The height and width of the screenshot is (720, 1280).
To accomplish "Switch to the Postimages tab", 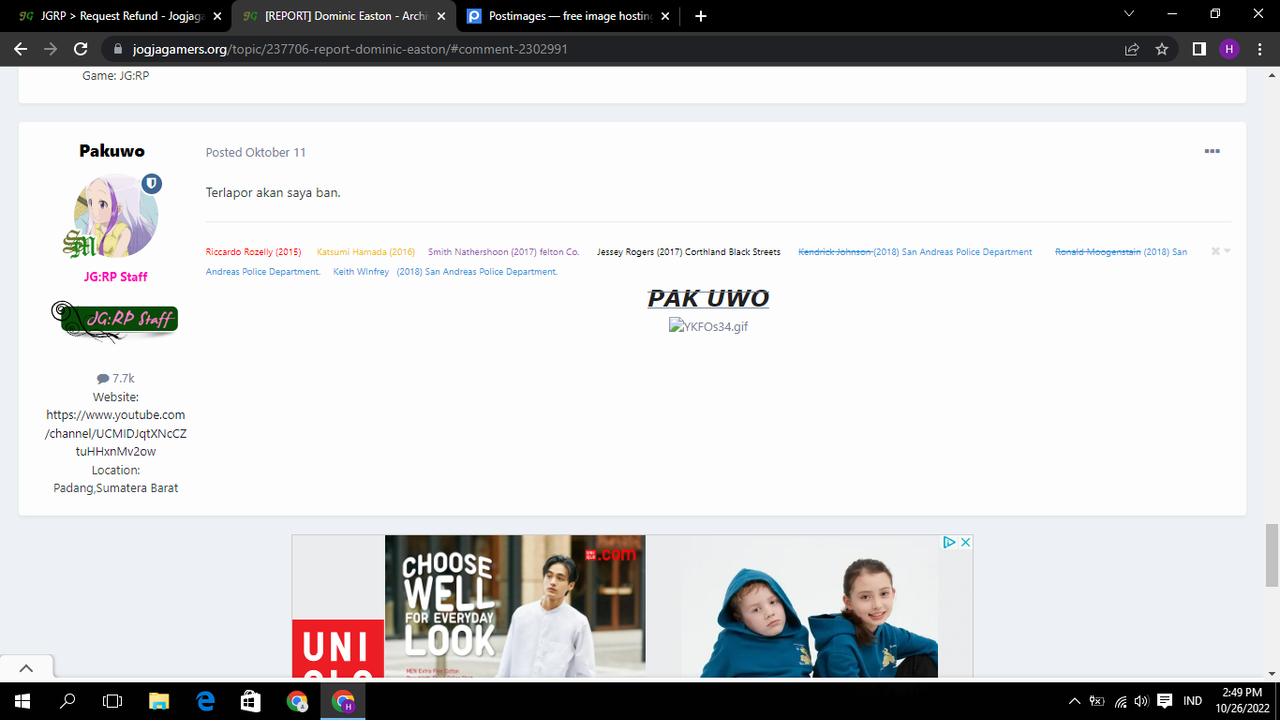I will (568, 16).
